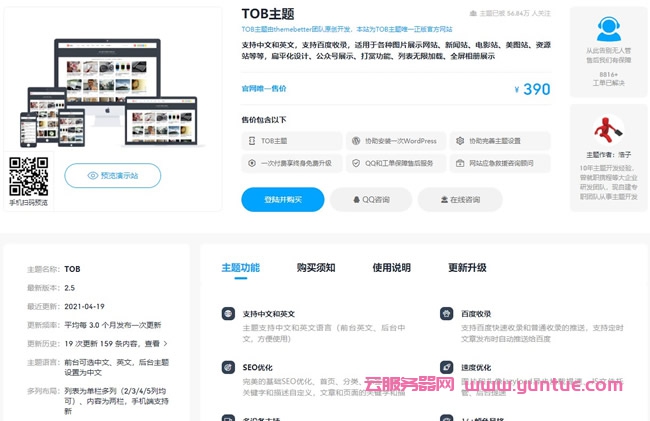Click the 支持中文和英文 feature icon
Screen dimensions: 650x421
pos(228,314)
